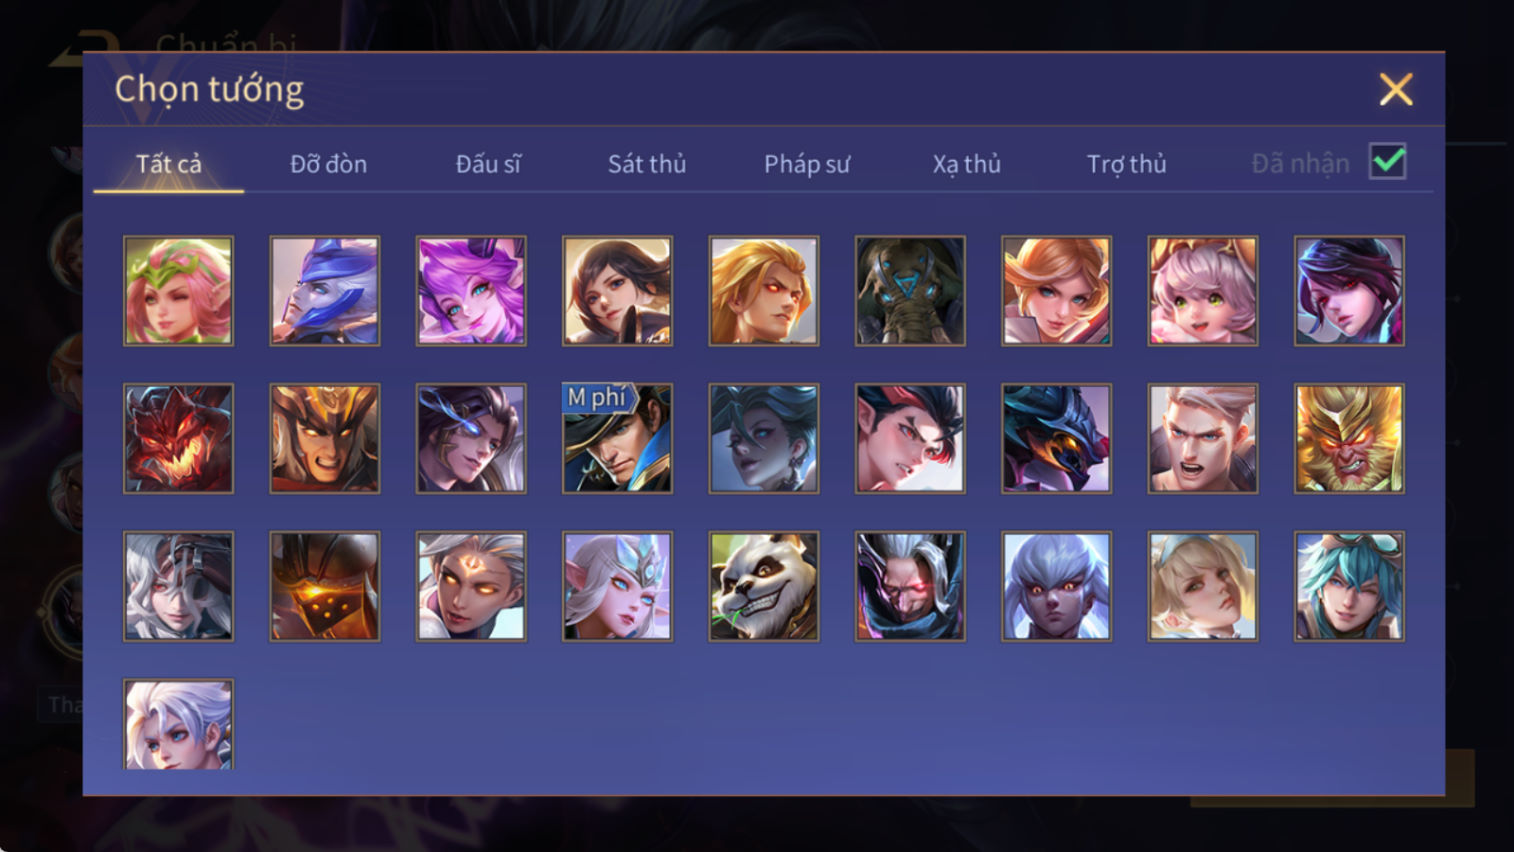Choose the golden monkey king hero
Viewport: 1514px width, 852px height.
(x=1349, y=438)
